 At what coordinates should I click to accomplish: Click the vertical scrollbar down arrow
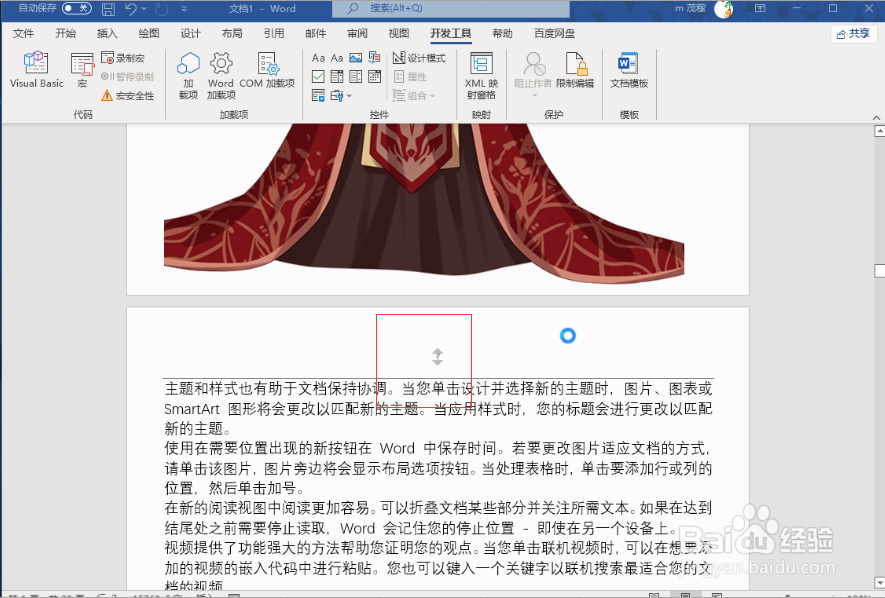[x=879, y=582]
